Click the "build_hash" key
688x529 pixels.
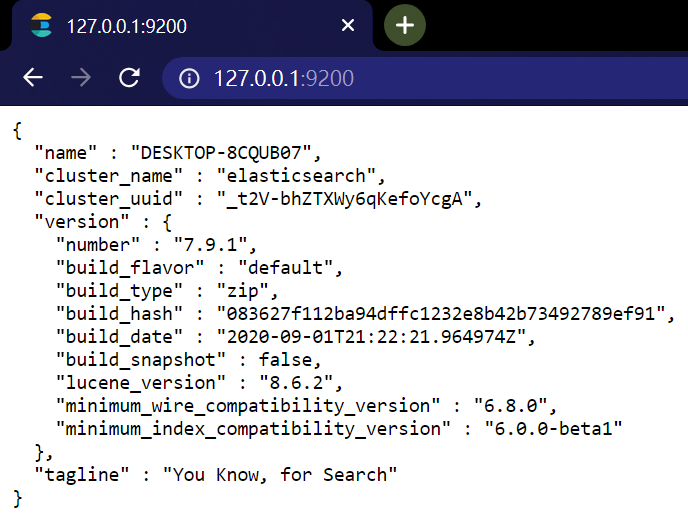pyautogui.click(x=119, y=314)
